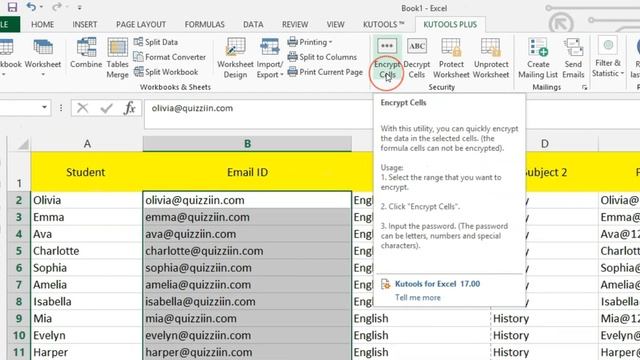640x360 pixels.
Task: Click the Insert Function fx button
Action: coord(130,108)
